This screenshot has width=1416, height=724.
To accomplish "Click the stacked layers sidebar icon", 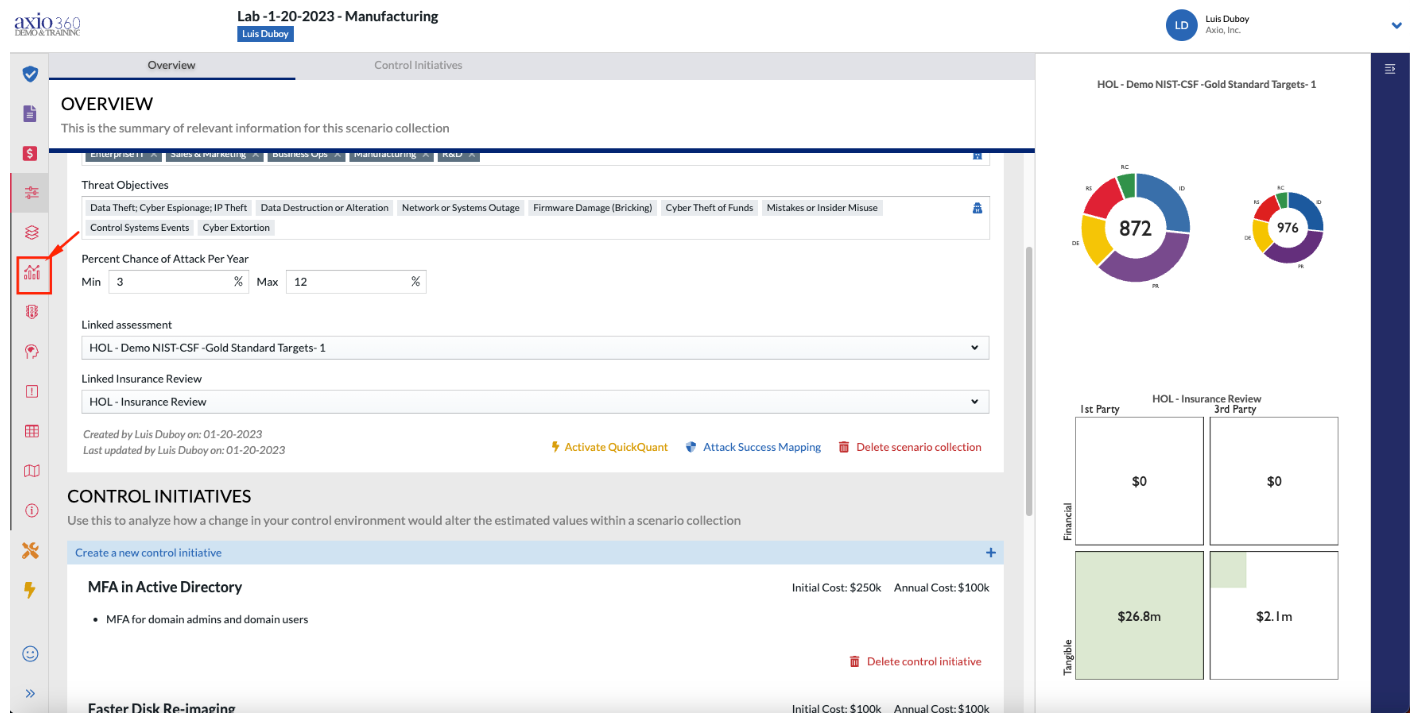I will tap(31, 232).
